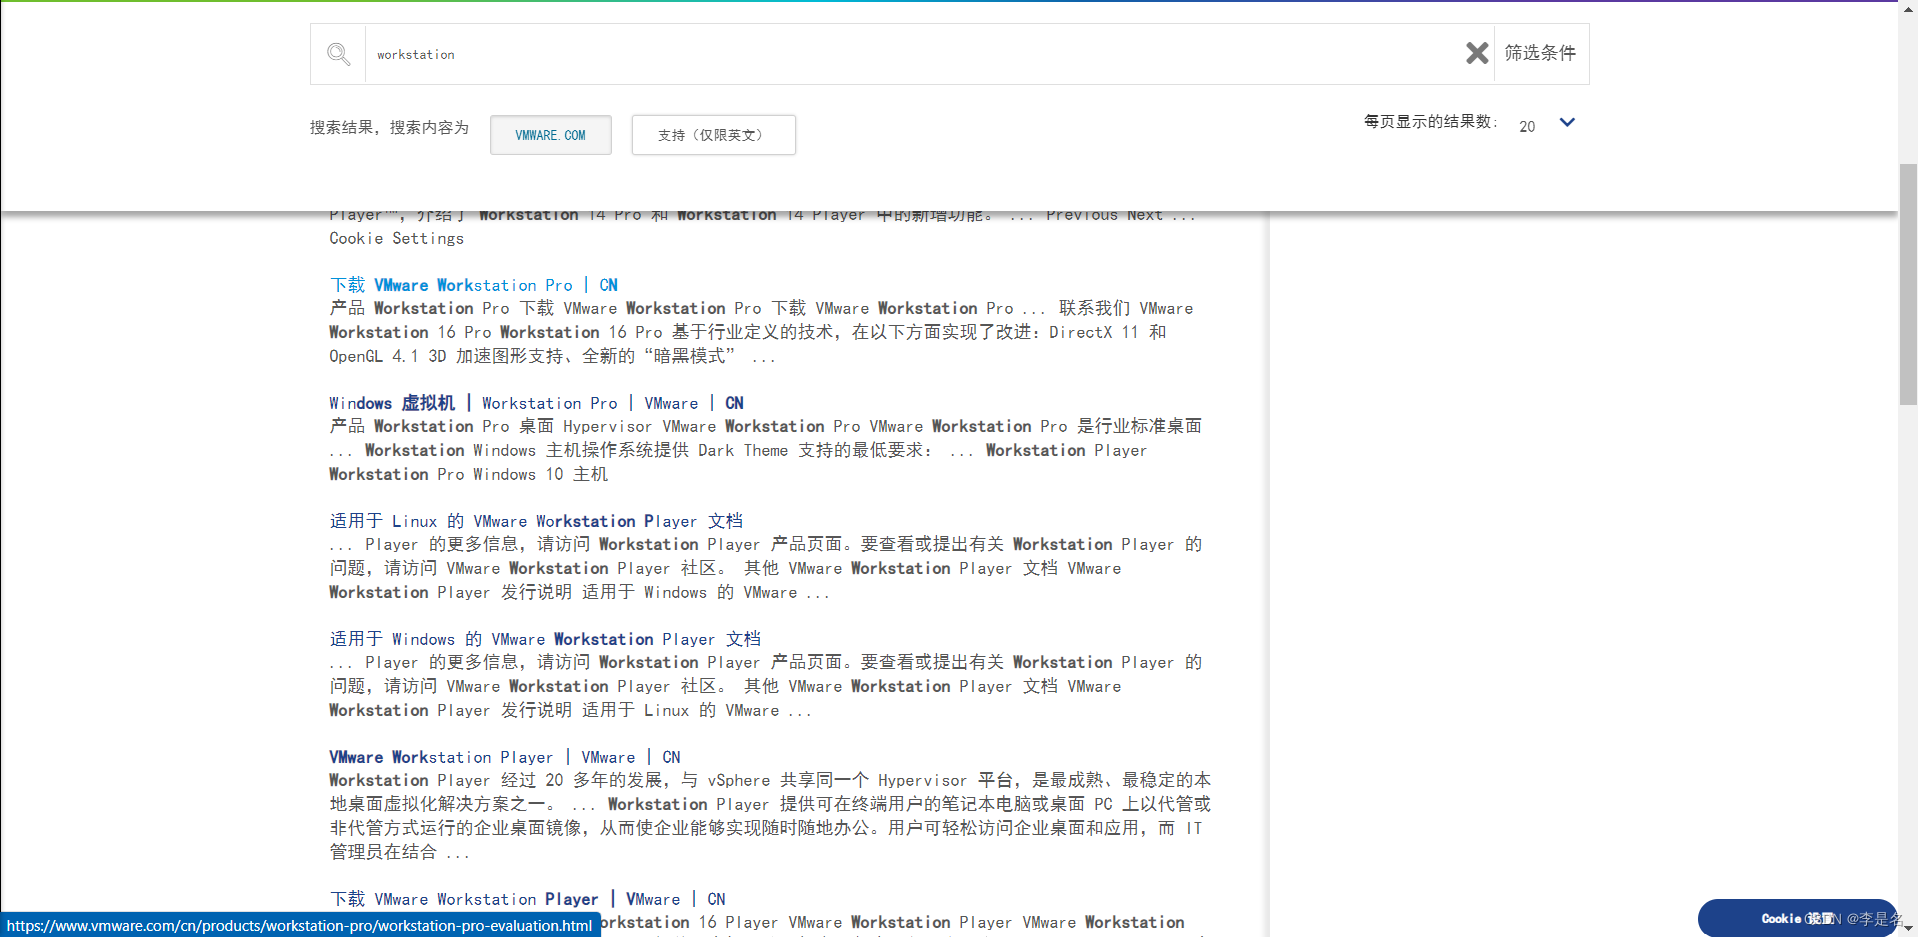Open 适用于 Windows 的 VMware Workstation Player 文档
This screenshot has height=937, width=1918.
click(x=546, y=639)
